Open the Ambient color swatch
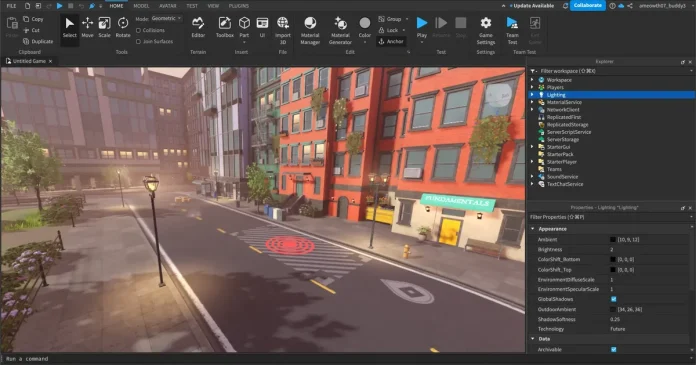Screen dimensions: 696x365 coord(613,240)
